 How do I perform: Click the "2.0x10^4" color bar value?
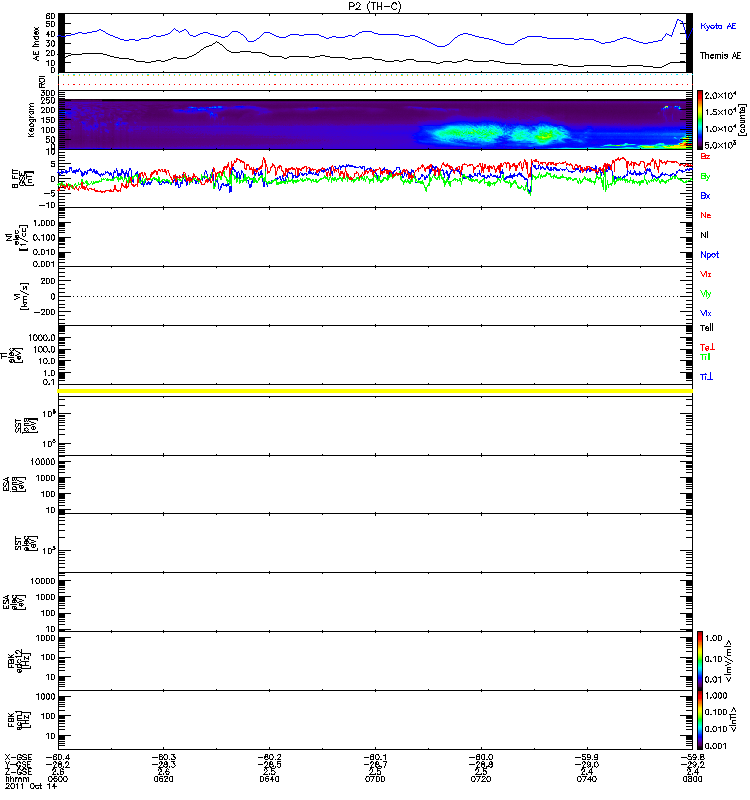coord(720,95)
